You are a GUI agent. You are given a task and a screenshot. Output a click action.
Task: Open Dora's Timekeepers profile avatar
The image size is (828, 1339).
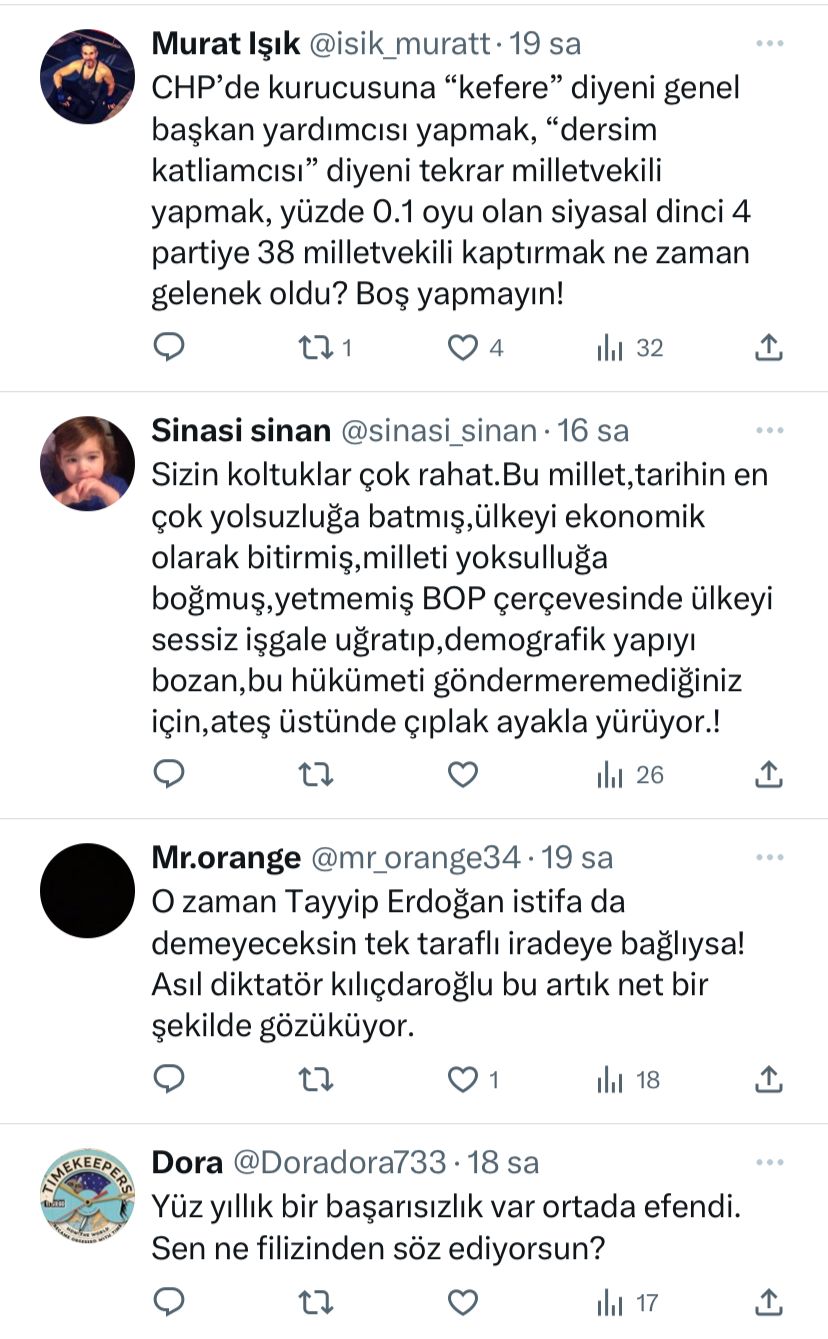point(87,1195)
